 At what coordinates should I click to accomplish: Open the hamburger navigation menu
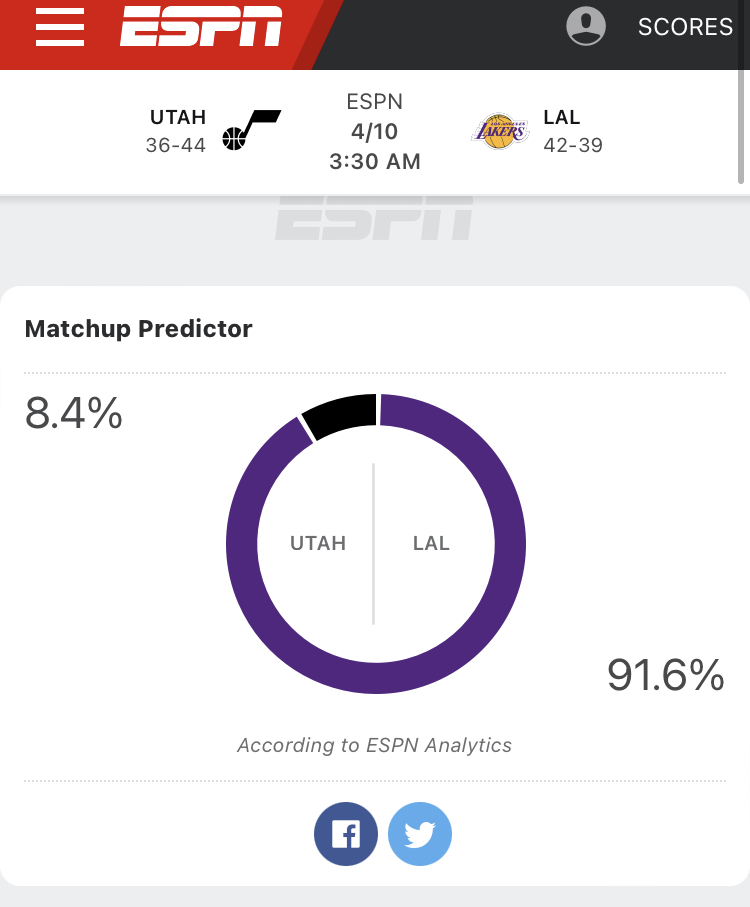60,27
